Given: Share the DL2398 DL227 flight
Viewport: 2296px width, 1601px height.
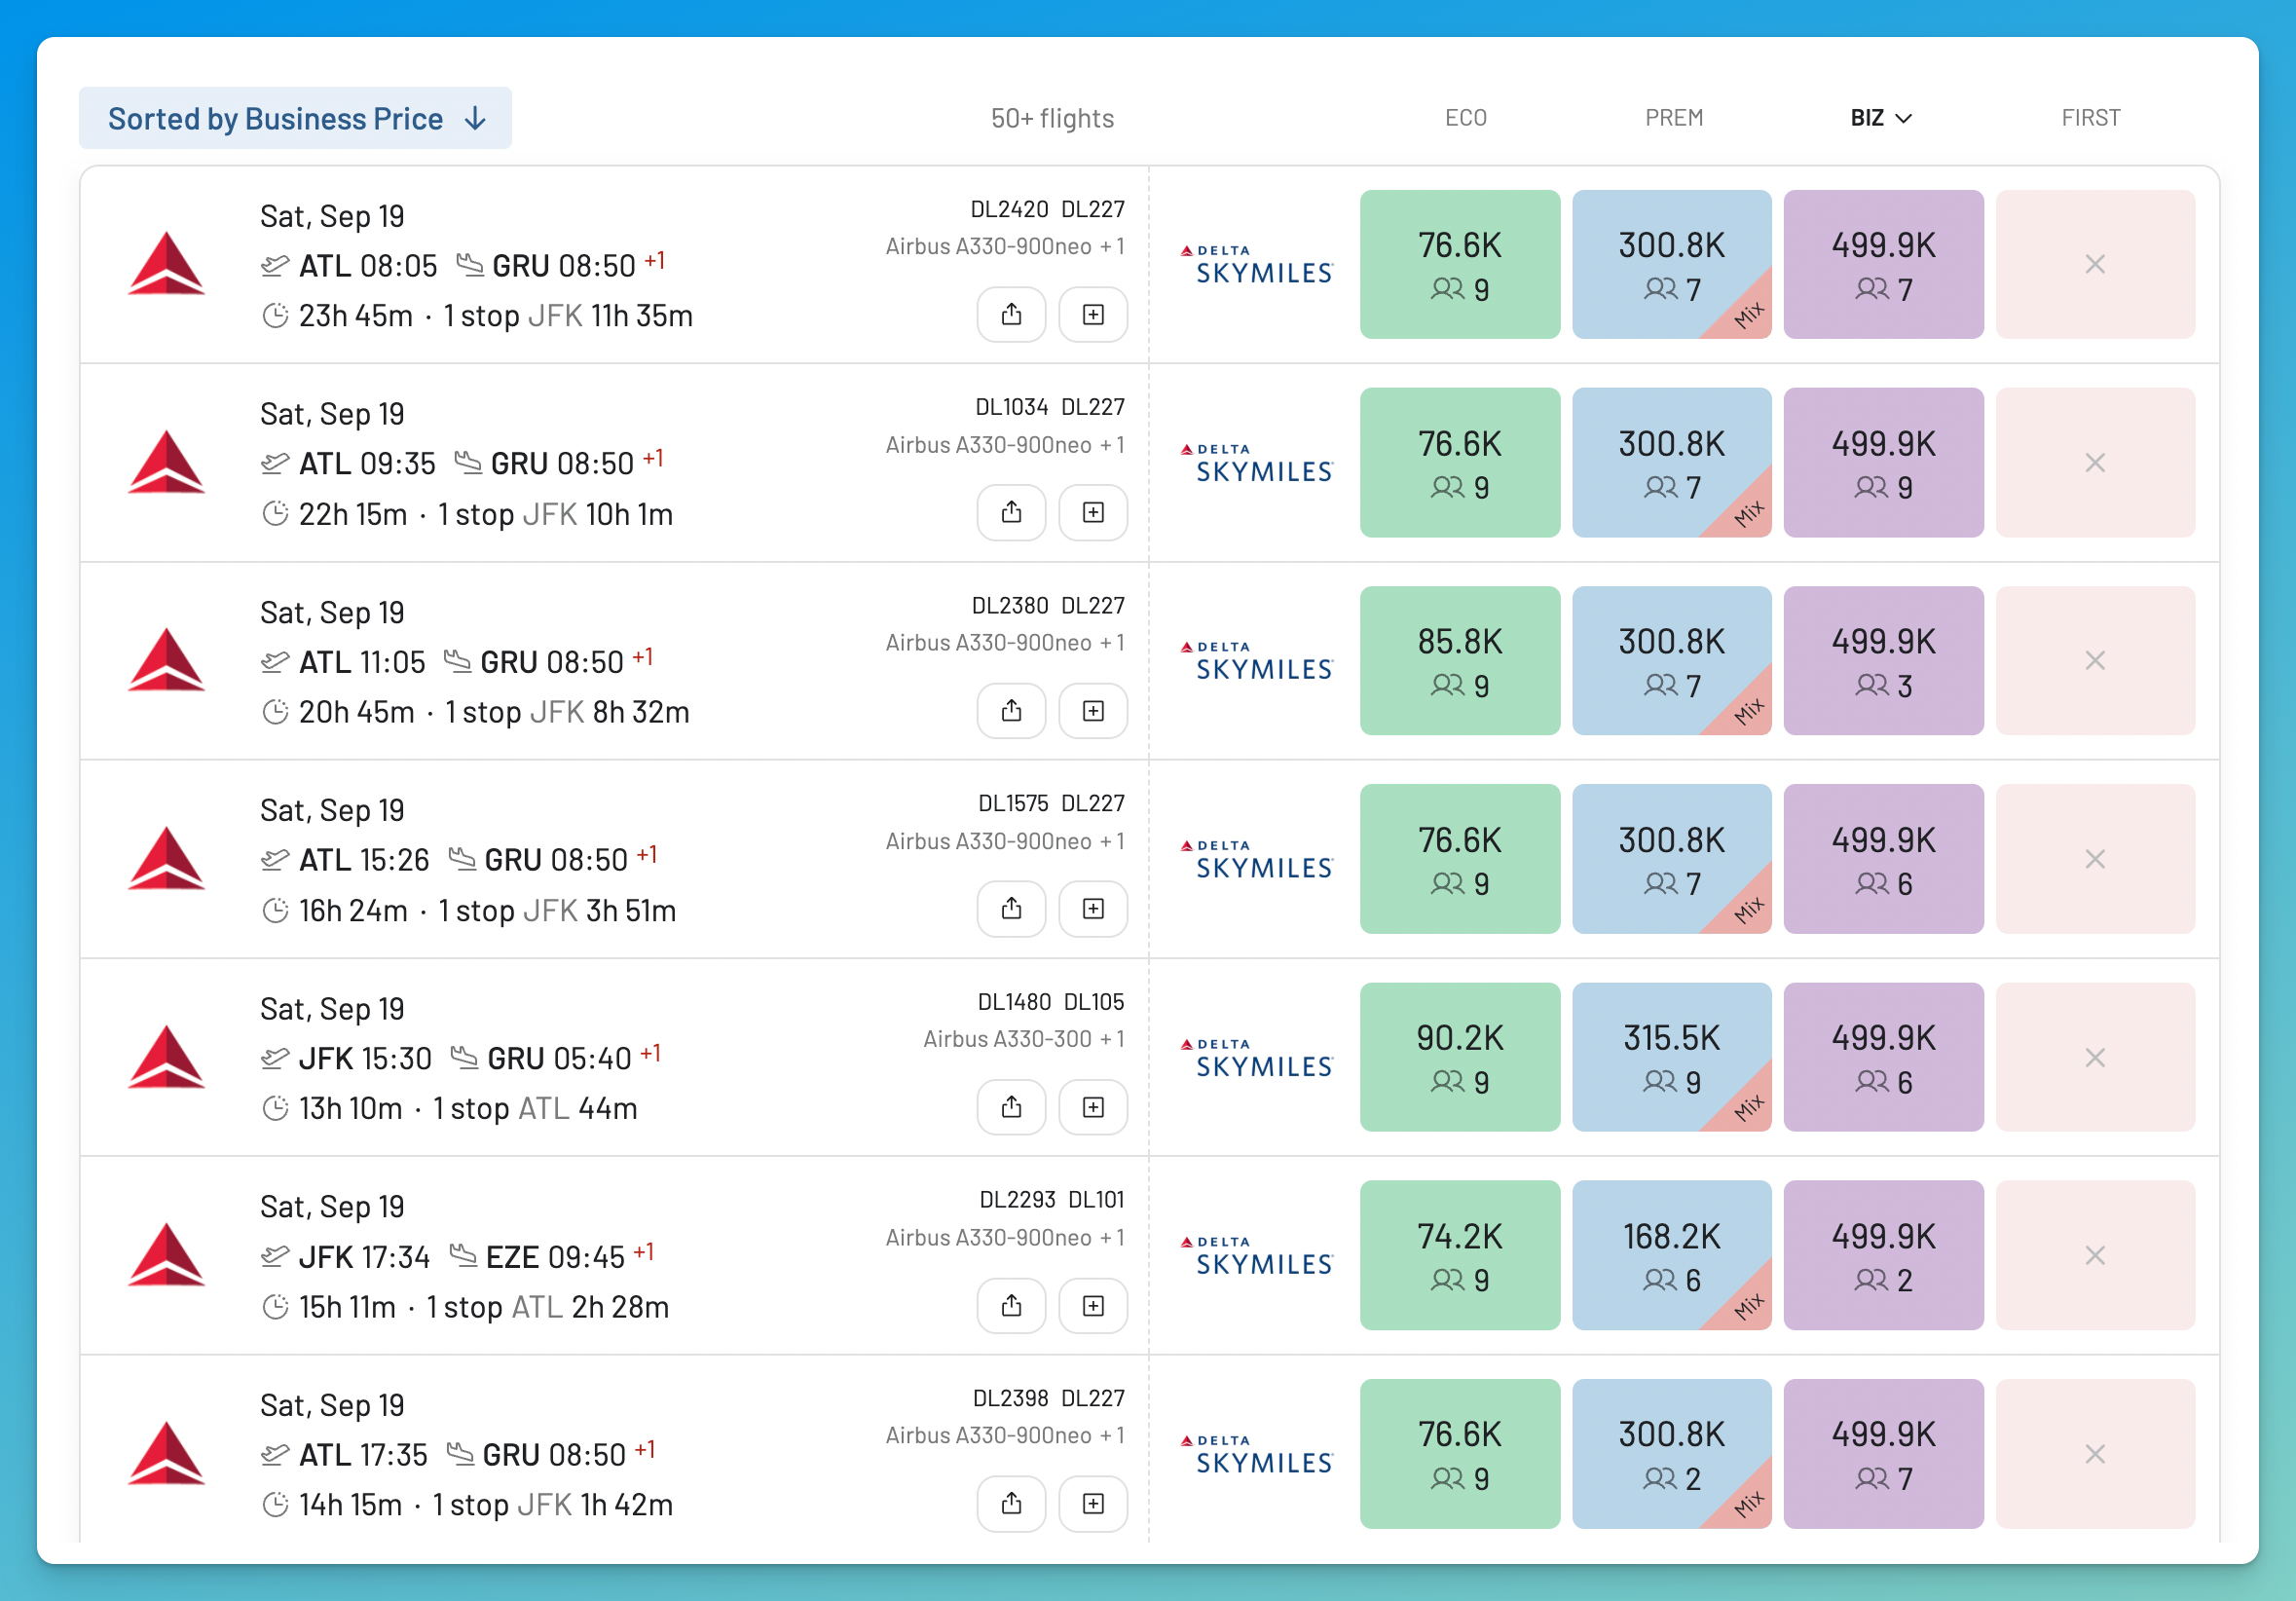Looking at the screenshot, I should pos(1011,1504).
